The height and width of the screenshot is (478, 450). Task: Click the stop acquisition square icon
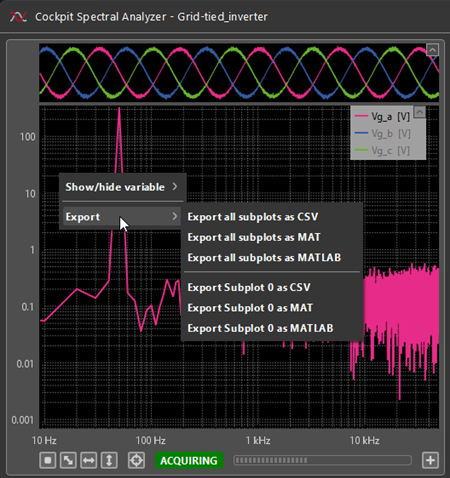(x=48, y=460)
